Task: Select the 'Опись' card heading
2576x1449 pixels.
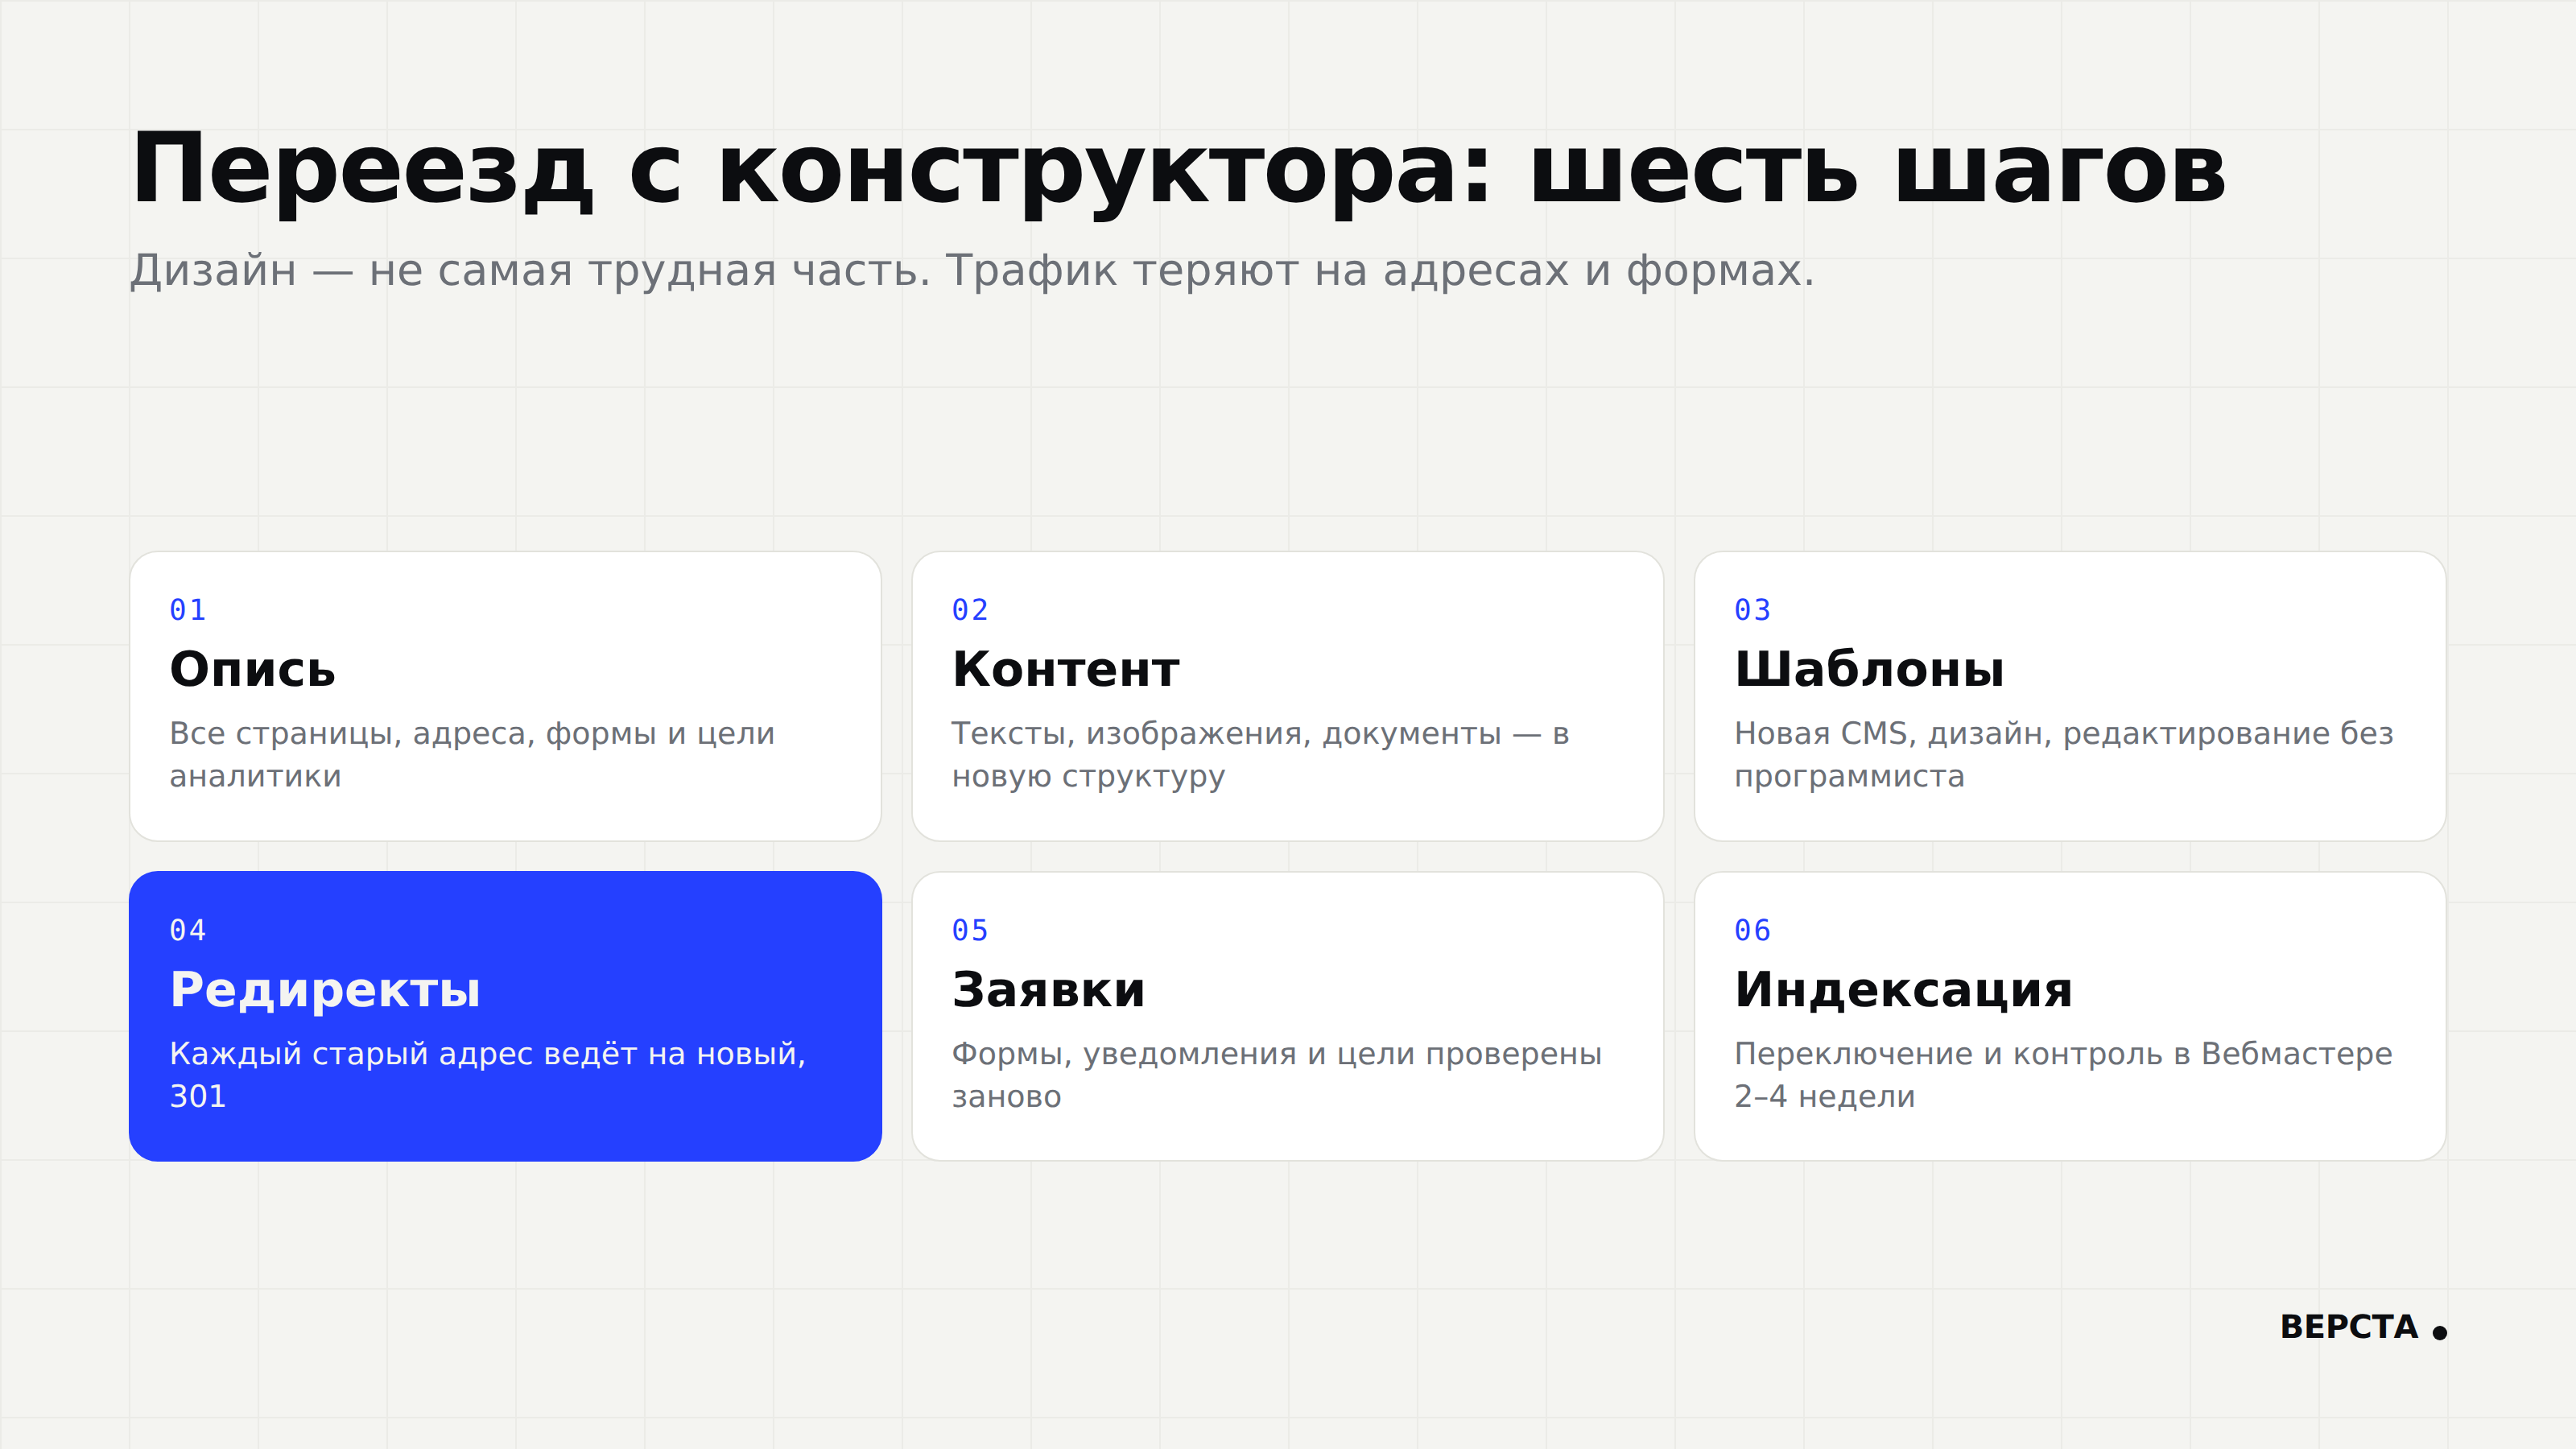Action: 252,669
